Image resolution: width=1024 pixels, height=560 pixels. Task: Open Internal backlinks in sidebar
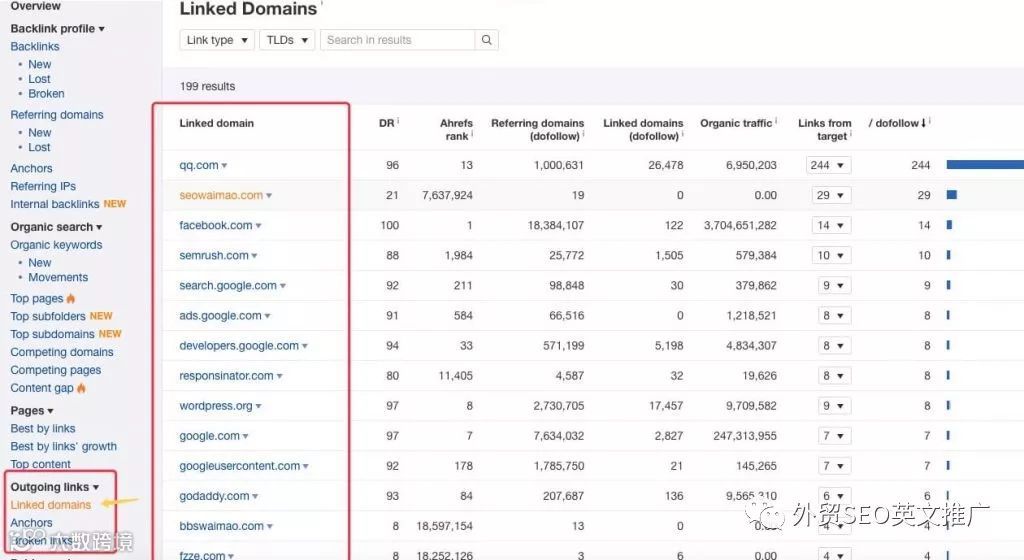[x=55, y=204]
